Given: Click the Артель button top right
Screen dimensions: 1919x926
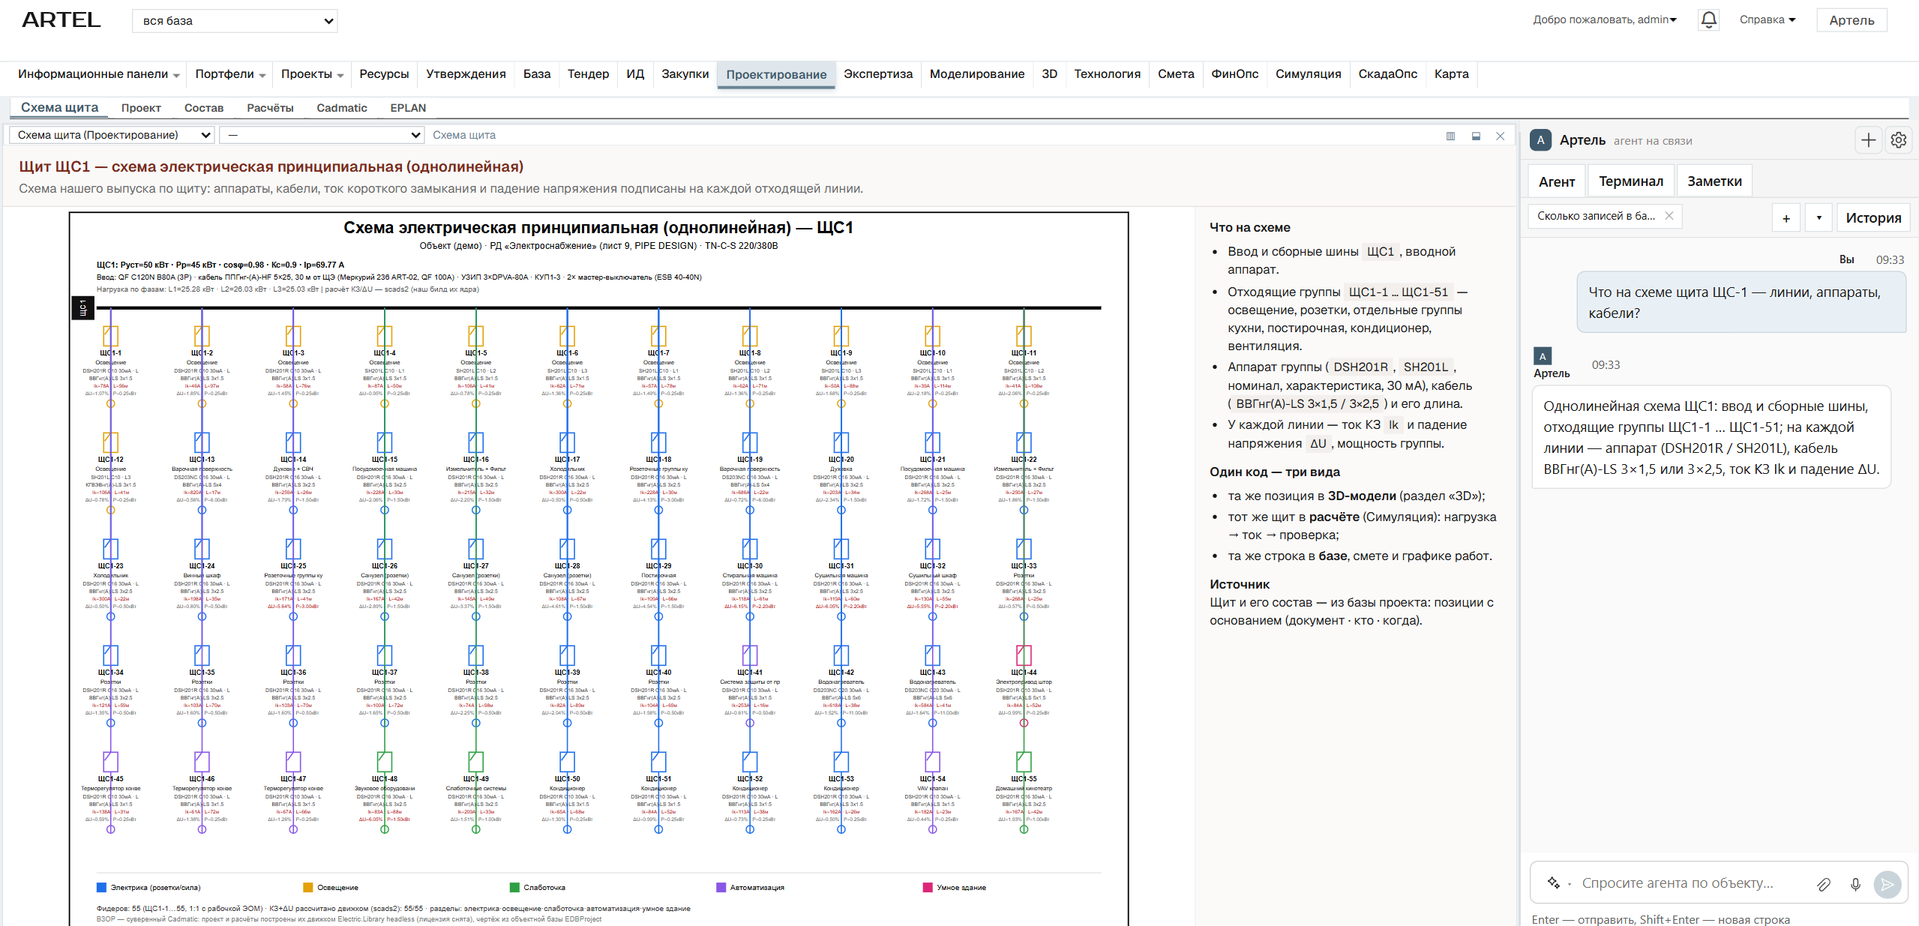Looking at the screenshot, I should coord(1851,20).
